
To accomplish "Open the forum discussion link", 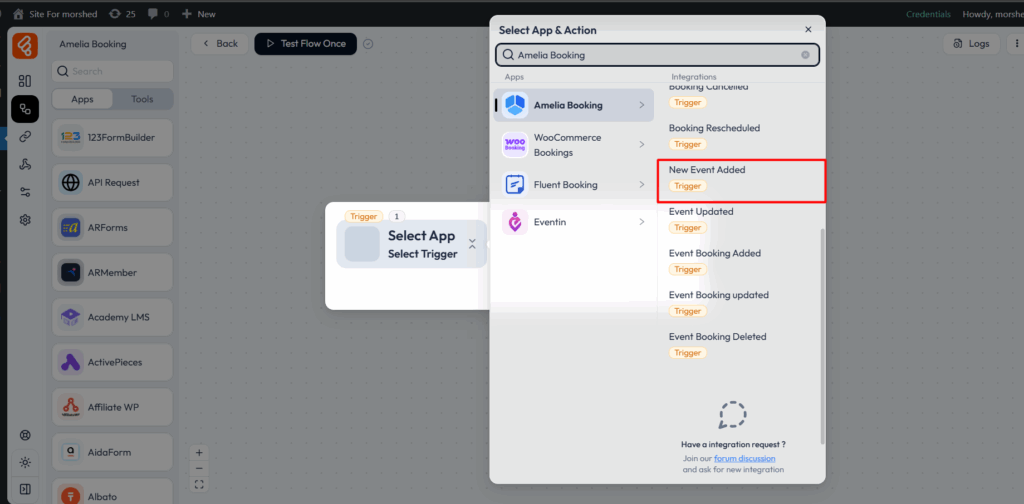I will click(744, 458).
